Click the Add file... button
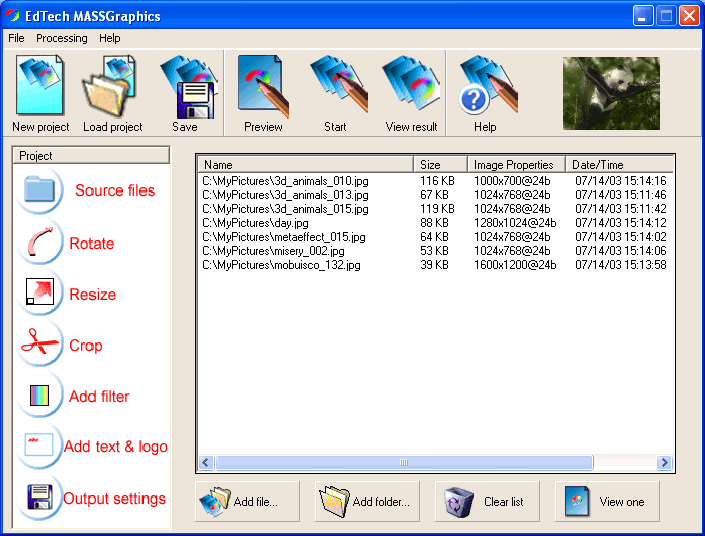 click(x=247, y=501)
